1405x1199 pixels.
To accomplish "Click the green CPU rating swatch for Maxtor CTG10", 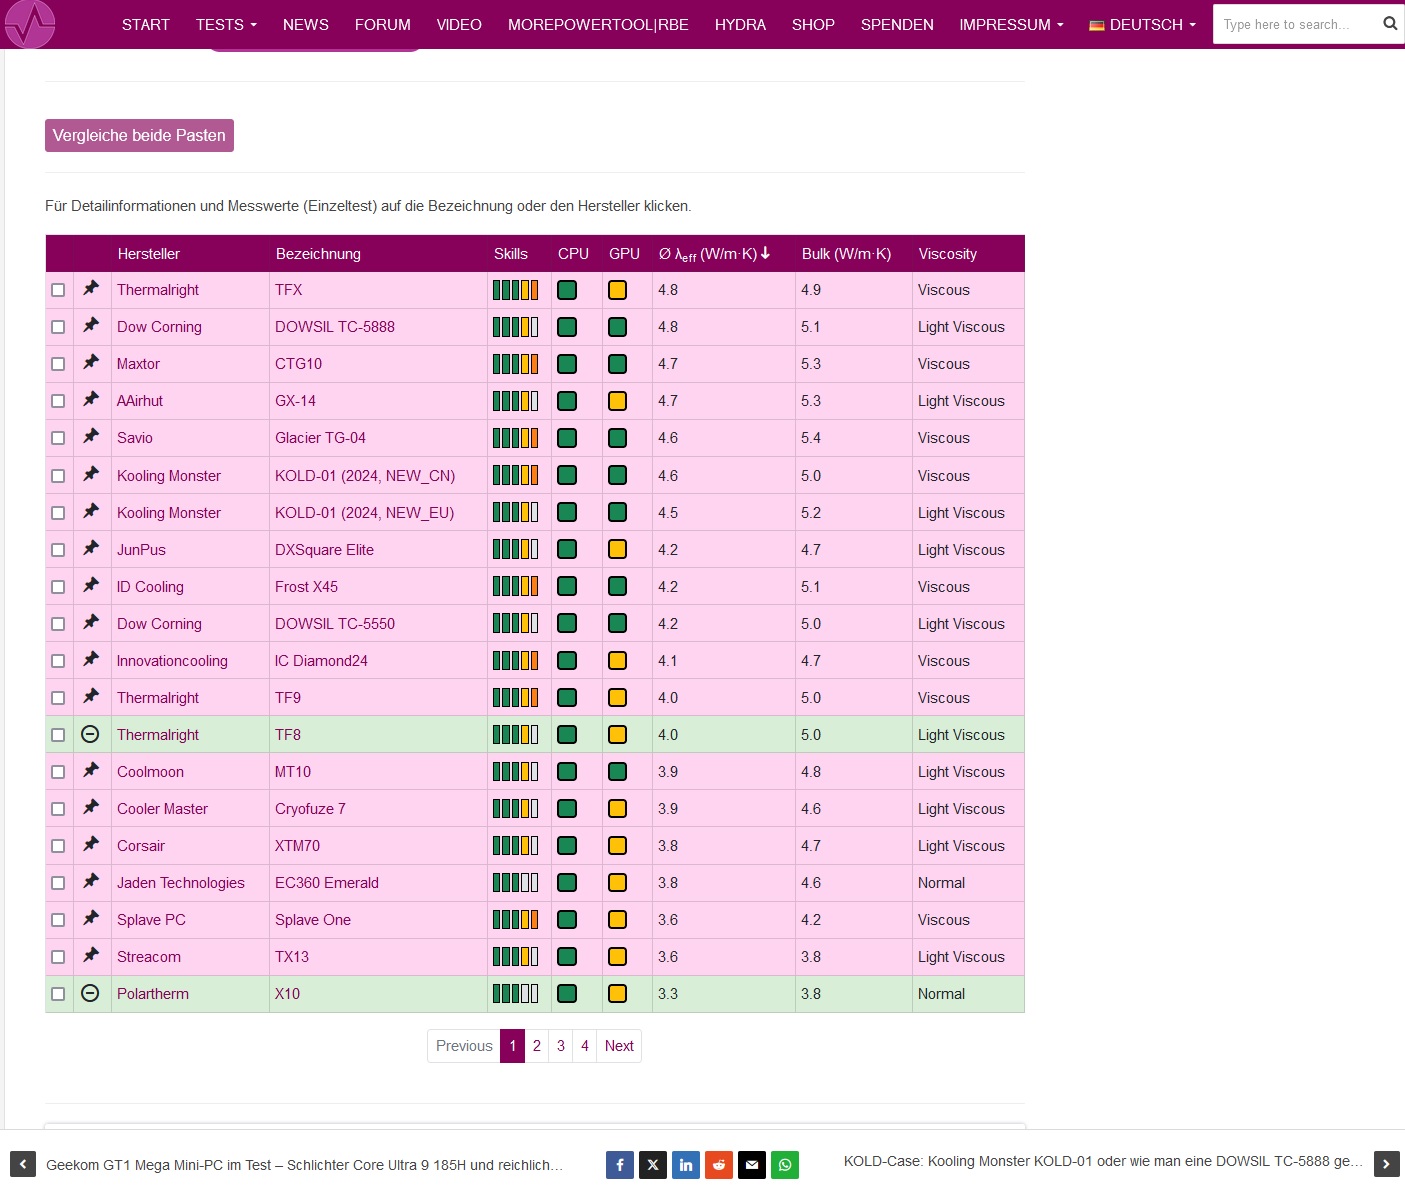I will [567, 364].
